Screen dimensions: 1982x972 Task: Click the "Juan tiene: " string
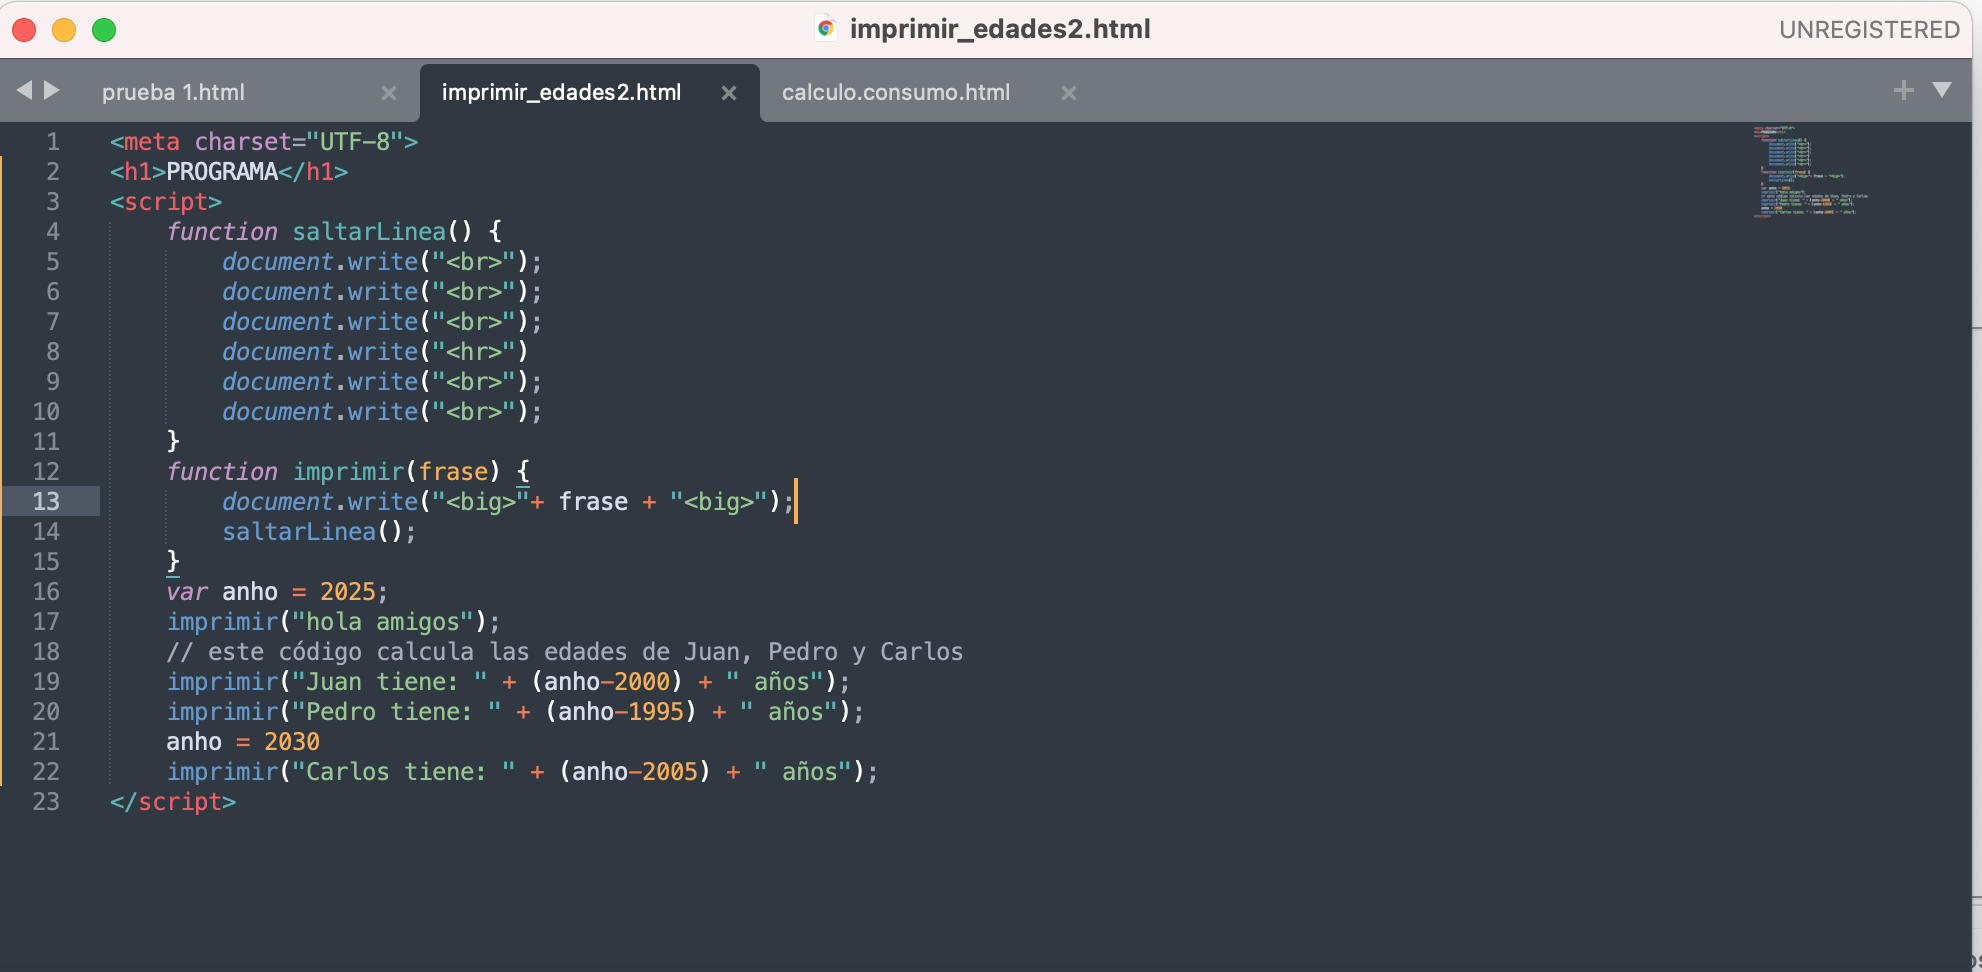[x=390, y=681]
